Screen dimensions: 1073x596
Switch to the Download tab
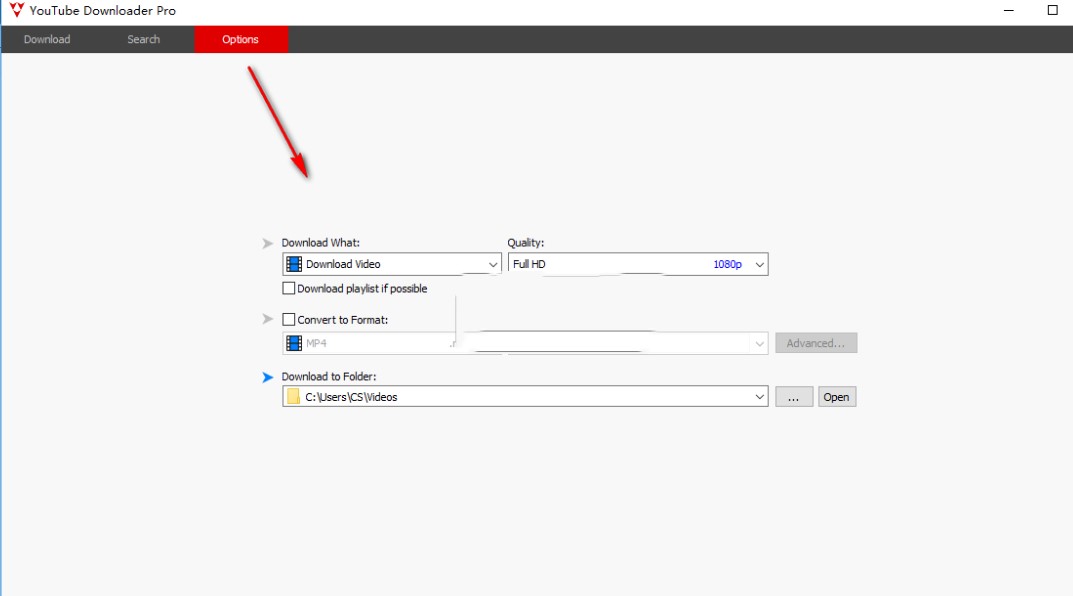[x=46, y=39]
